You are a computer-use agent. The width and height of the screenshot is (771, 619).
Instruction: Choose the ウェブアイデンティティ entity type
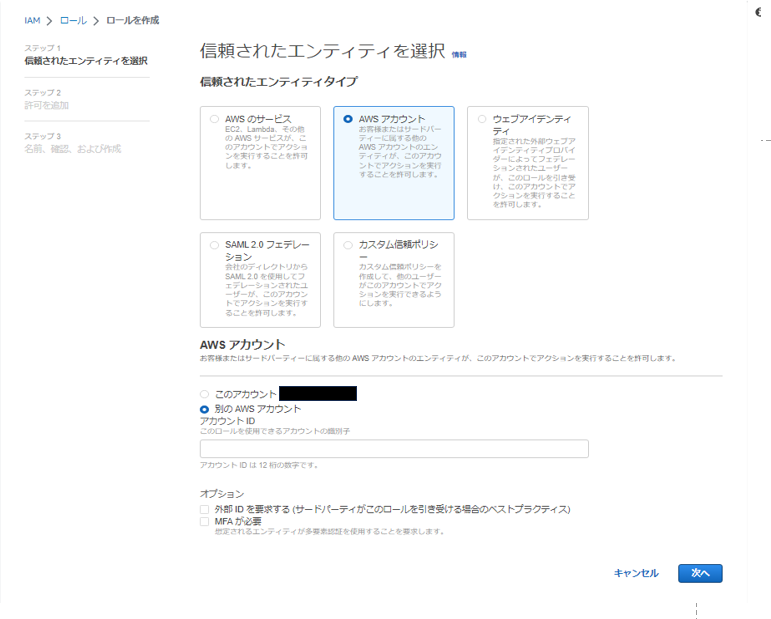coord(528,163)
